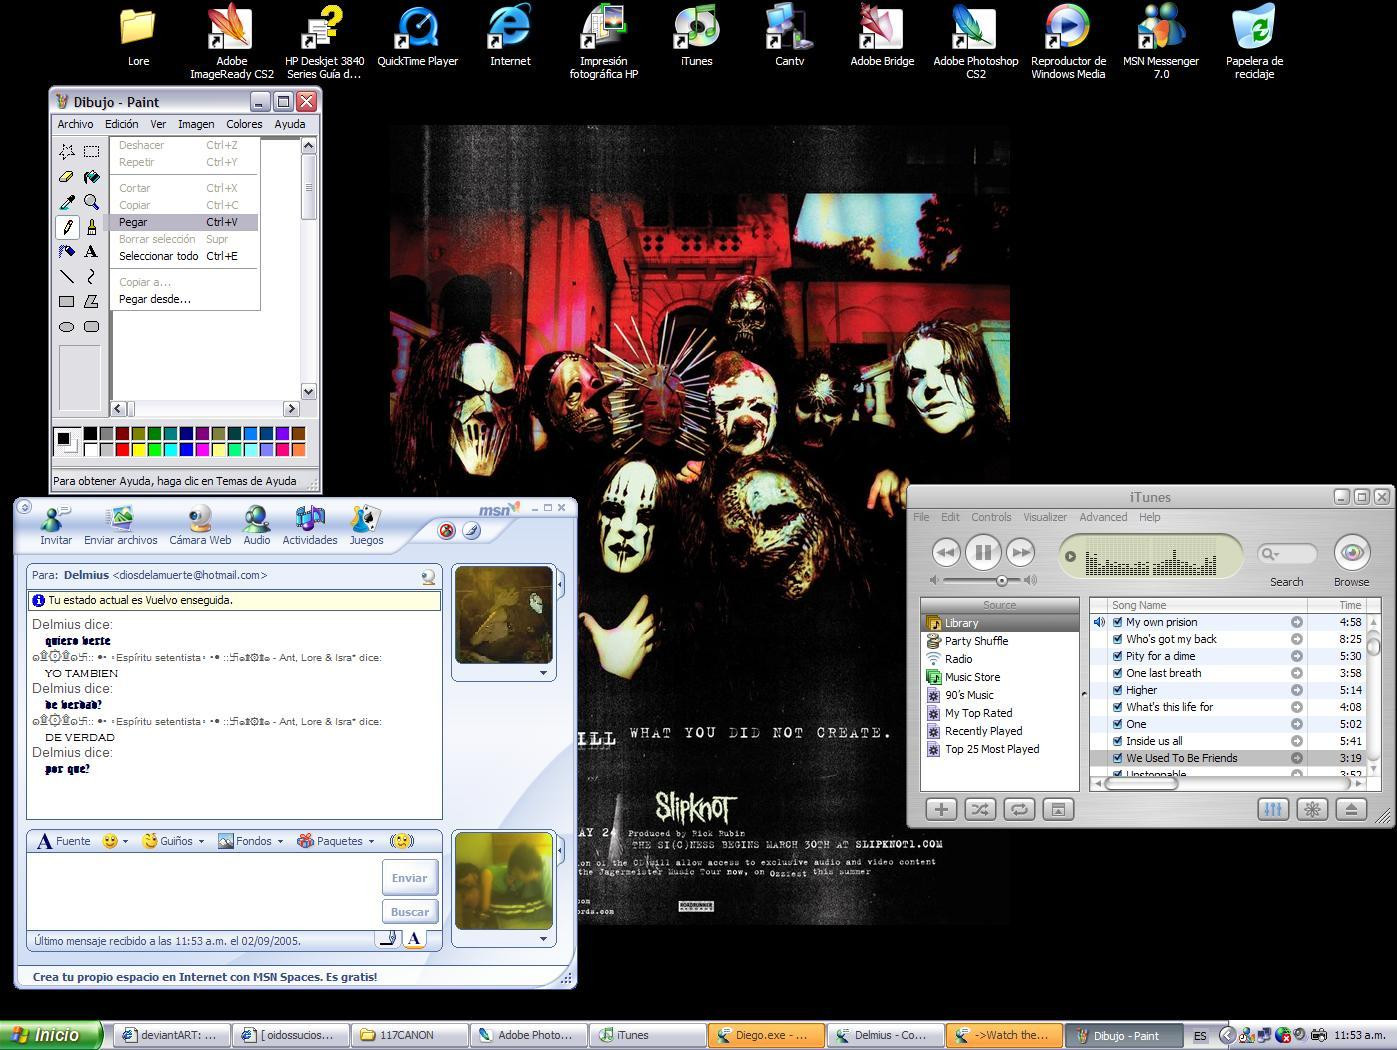Screen dimensions: 1397x1050
Task: Uncheck the song 'One last breath'
Action: (1118, 673)
